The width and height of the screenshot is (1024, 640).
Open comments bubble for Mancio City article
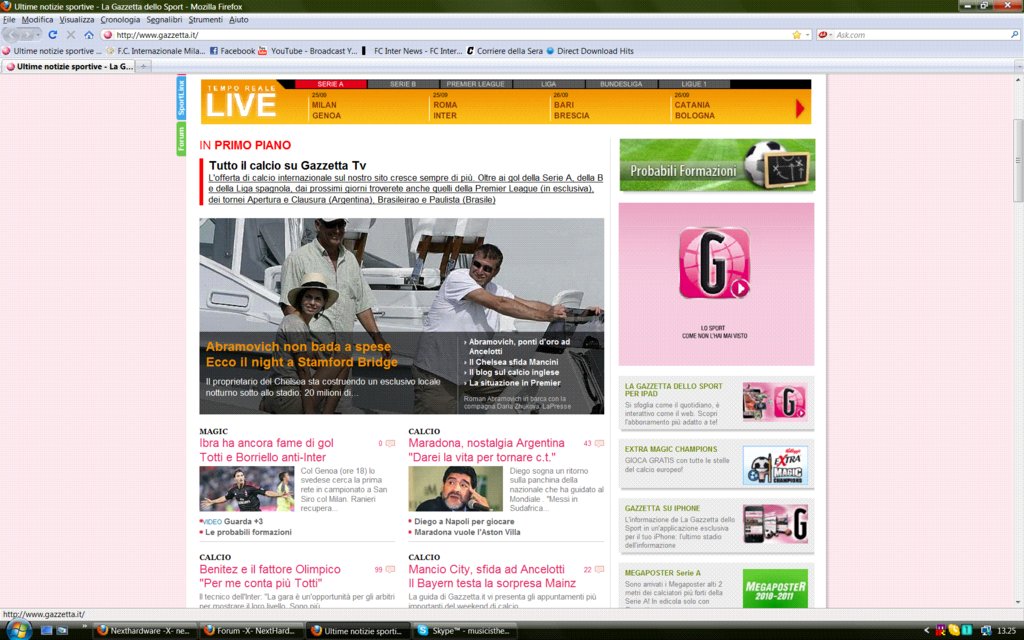[x=599, y=569]
